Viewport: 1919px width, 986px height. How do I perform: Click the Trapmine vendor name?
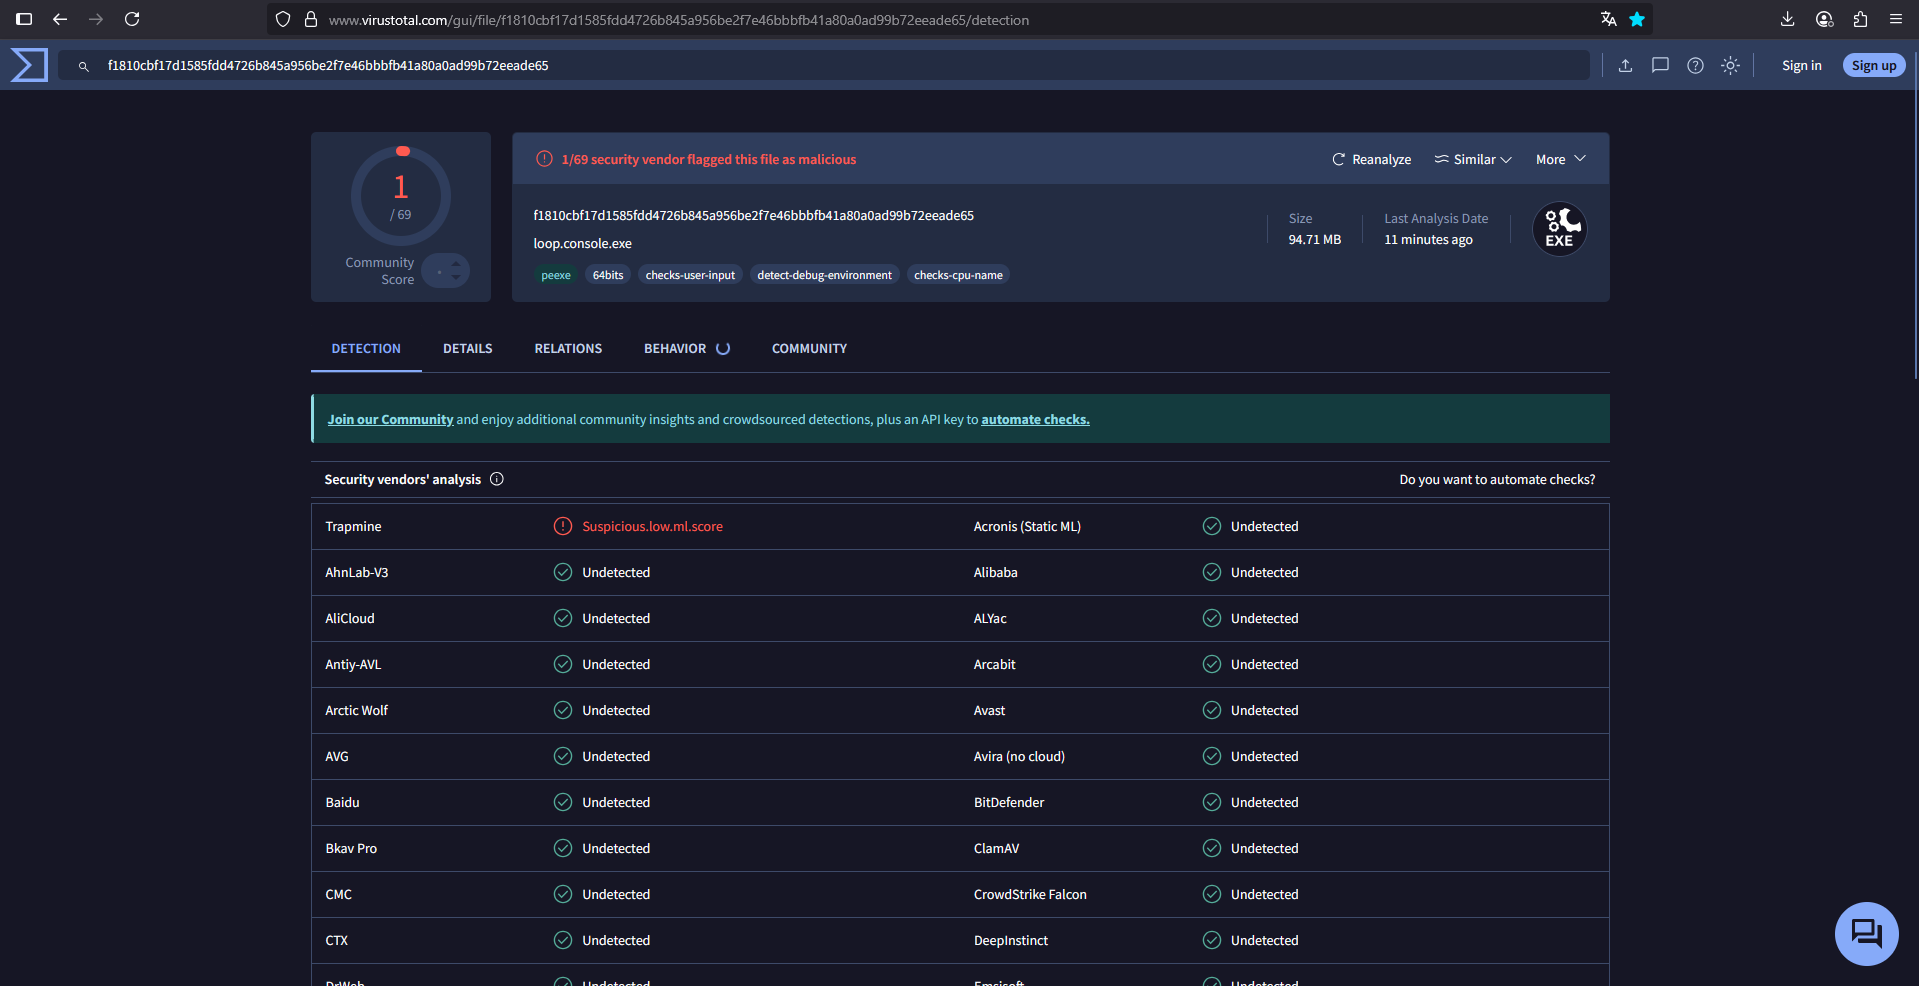pos(353,526)
